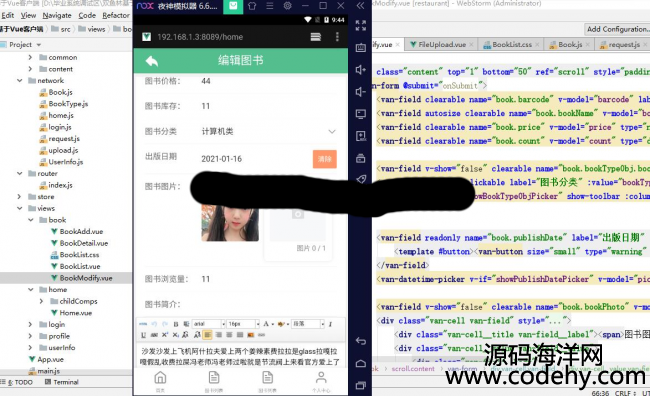Viewport: 650px width, 396px height.
Task: Tap the back arrow in 编辑图书 header
Action: pyautogui.click(x=152, y=61)
